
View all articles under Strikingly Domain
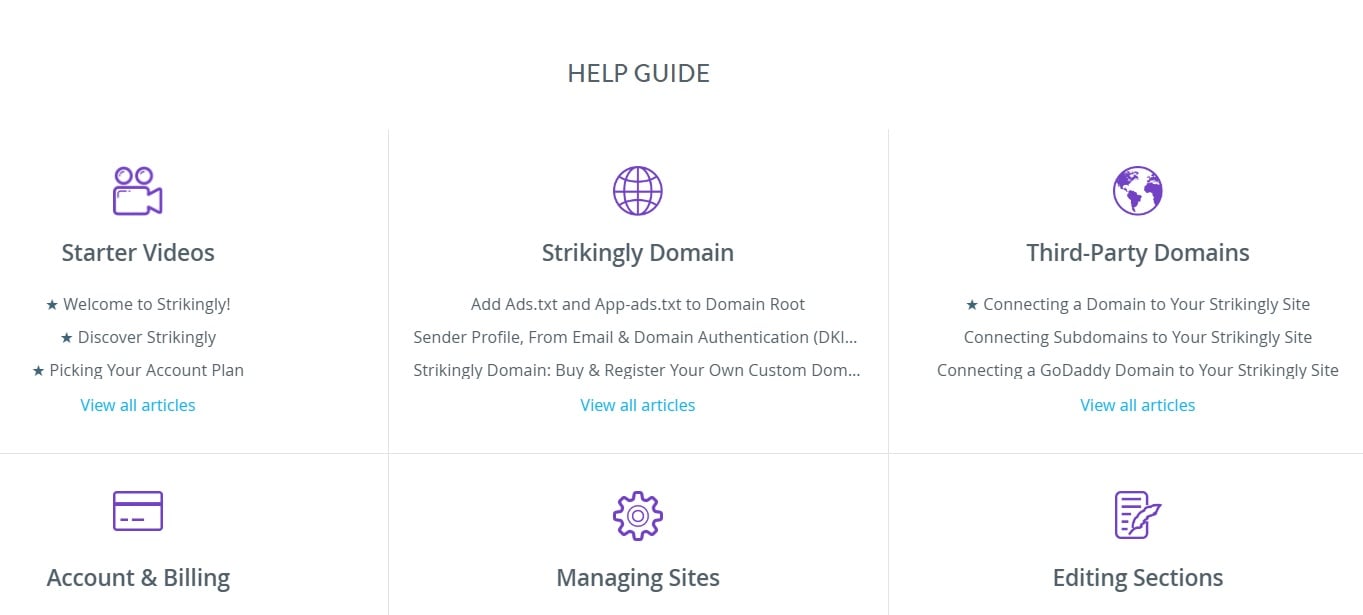pos(638,405)
